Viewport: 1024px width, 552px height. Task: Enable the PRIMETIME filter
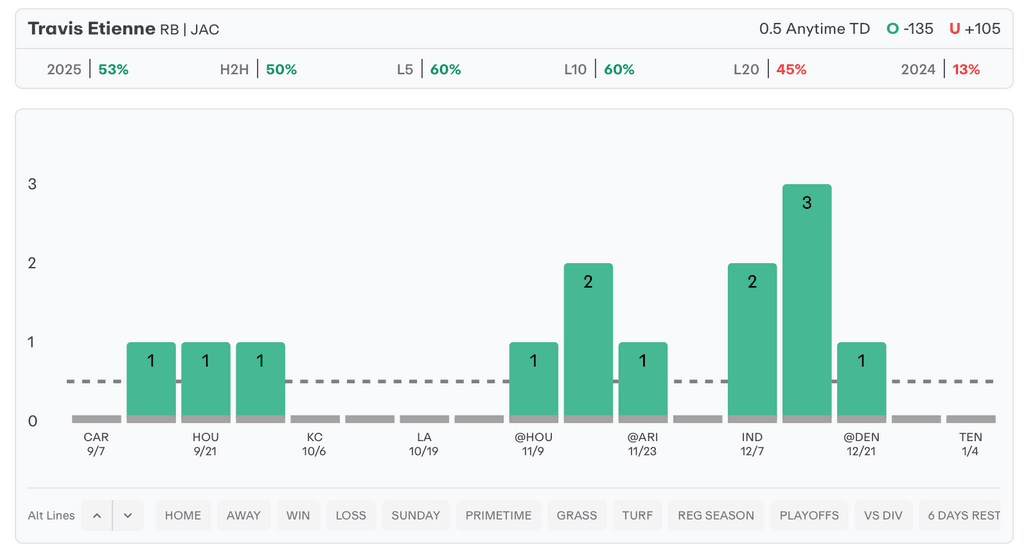tap(499, 516)
